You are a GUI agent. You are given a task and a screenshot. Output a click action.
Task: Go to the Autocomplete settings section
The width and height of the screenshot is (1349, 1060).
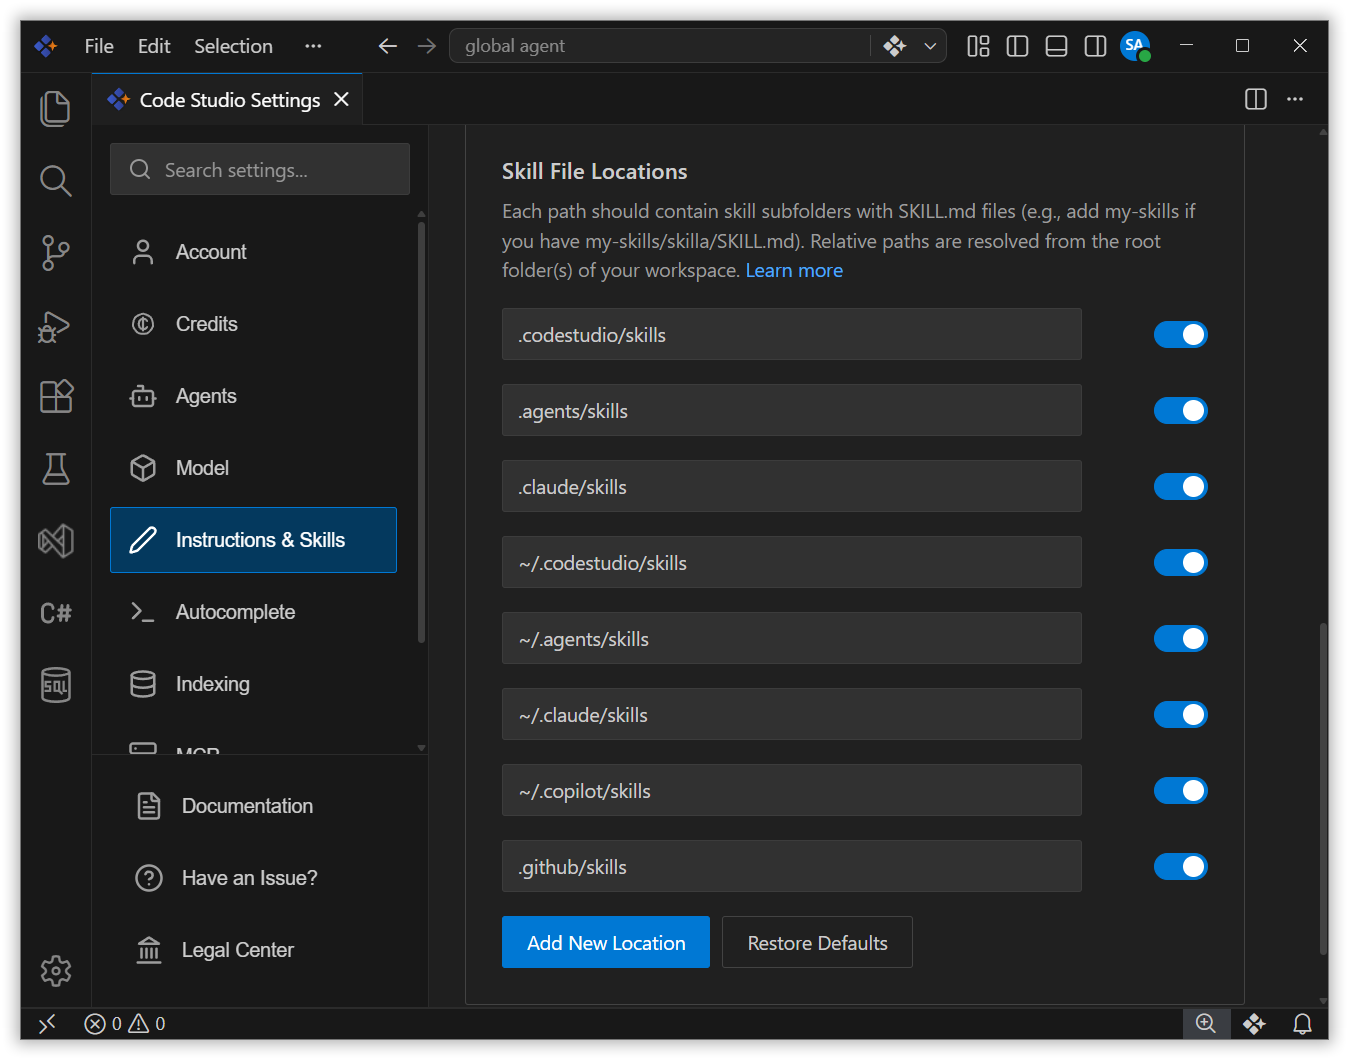click(253, 612)
